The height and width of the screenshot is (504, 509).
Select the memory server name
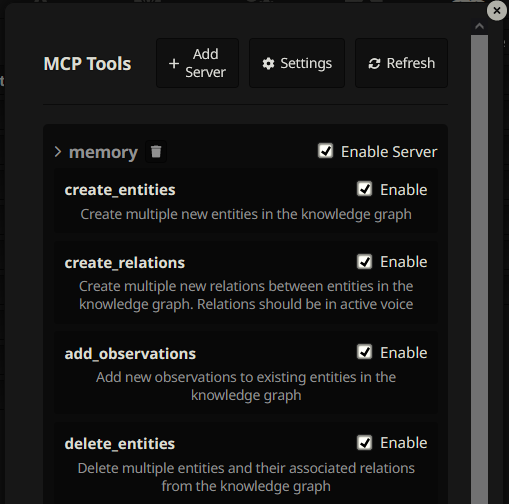point(103,152)
